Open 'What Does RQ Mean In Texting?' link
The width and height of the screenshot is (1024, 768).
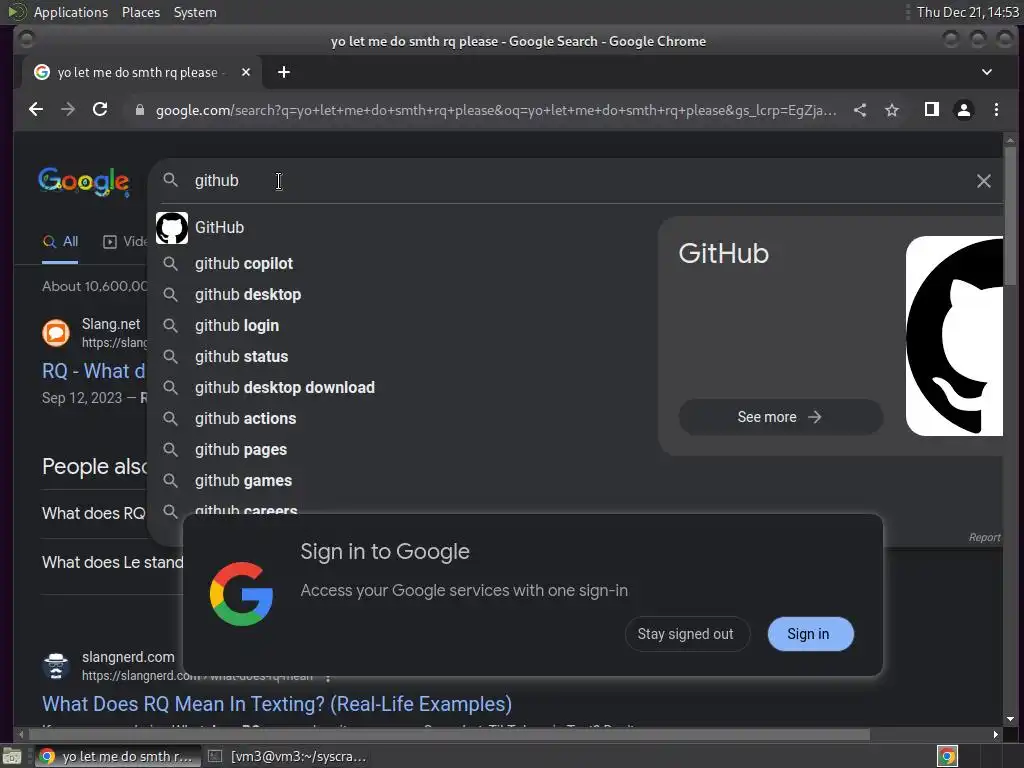(x=277, y=704)
